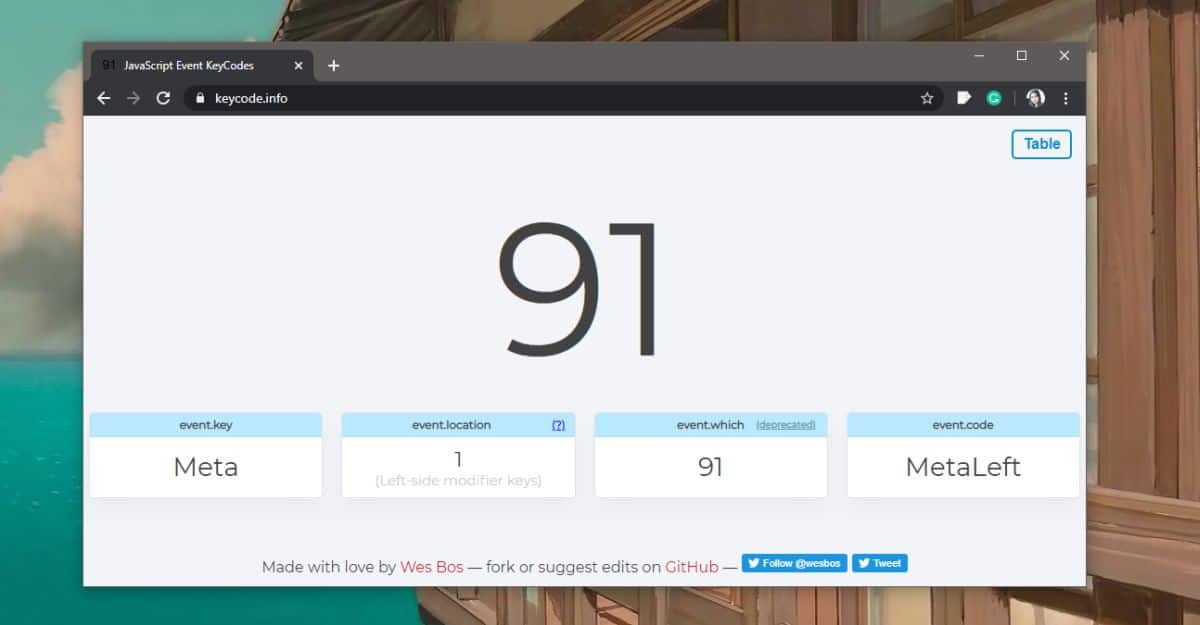The height and width of the screenshot is (625, 1200).
Task: Click the Tweet button
Action: [880, 563]
